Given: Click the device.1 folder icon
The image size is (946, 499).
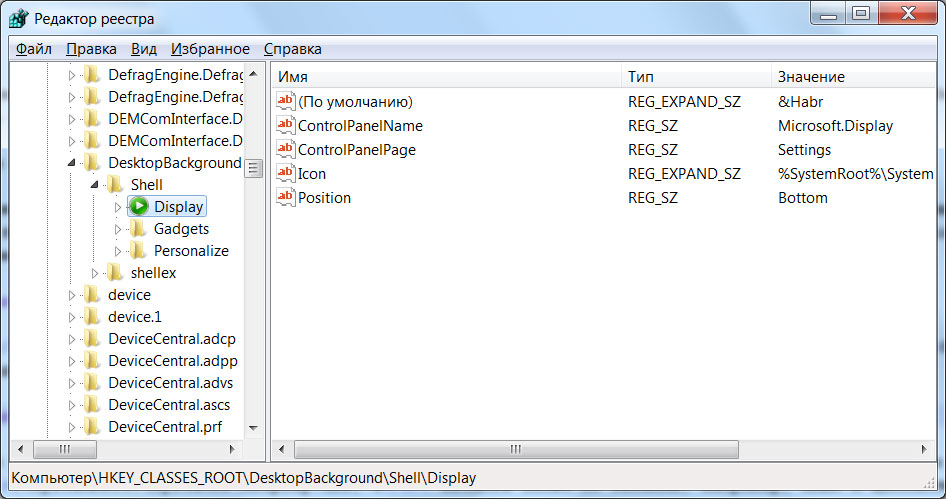Looking at the screenshot, I should [x=92, y=317].
